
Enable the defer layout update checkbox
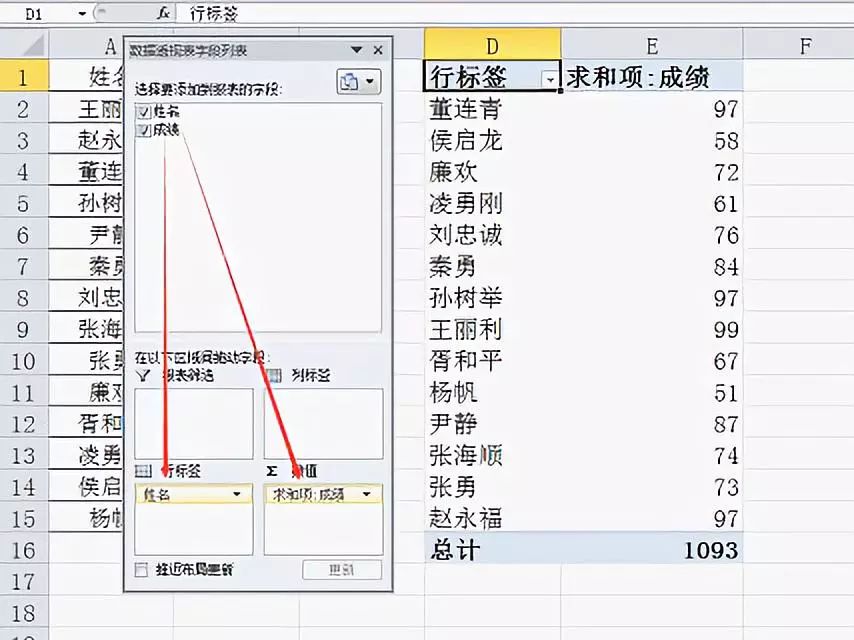click(142, 570)
